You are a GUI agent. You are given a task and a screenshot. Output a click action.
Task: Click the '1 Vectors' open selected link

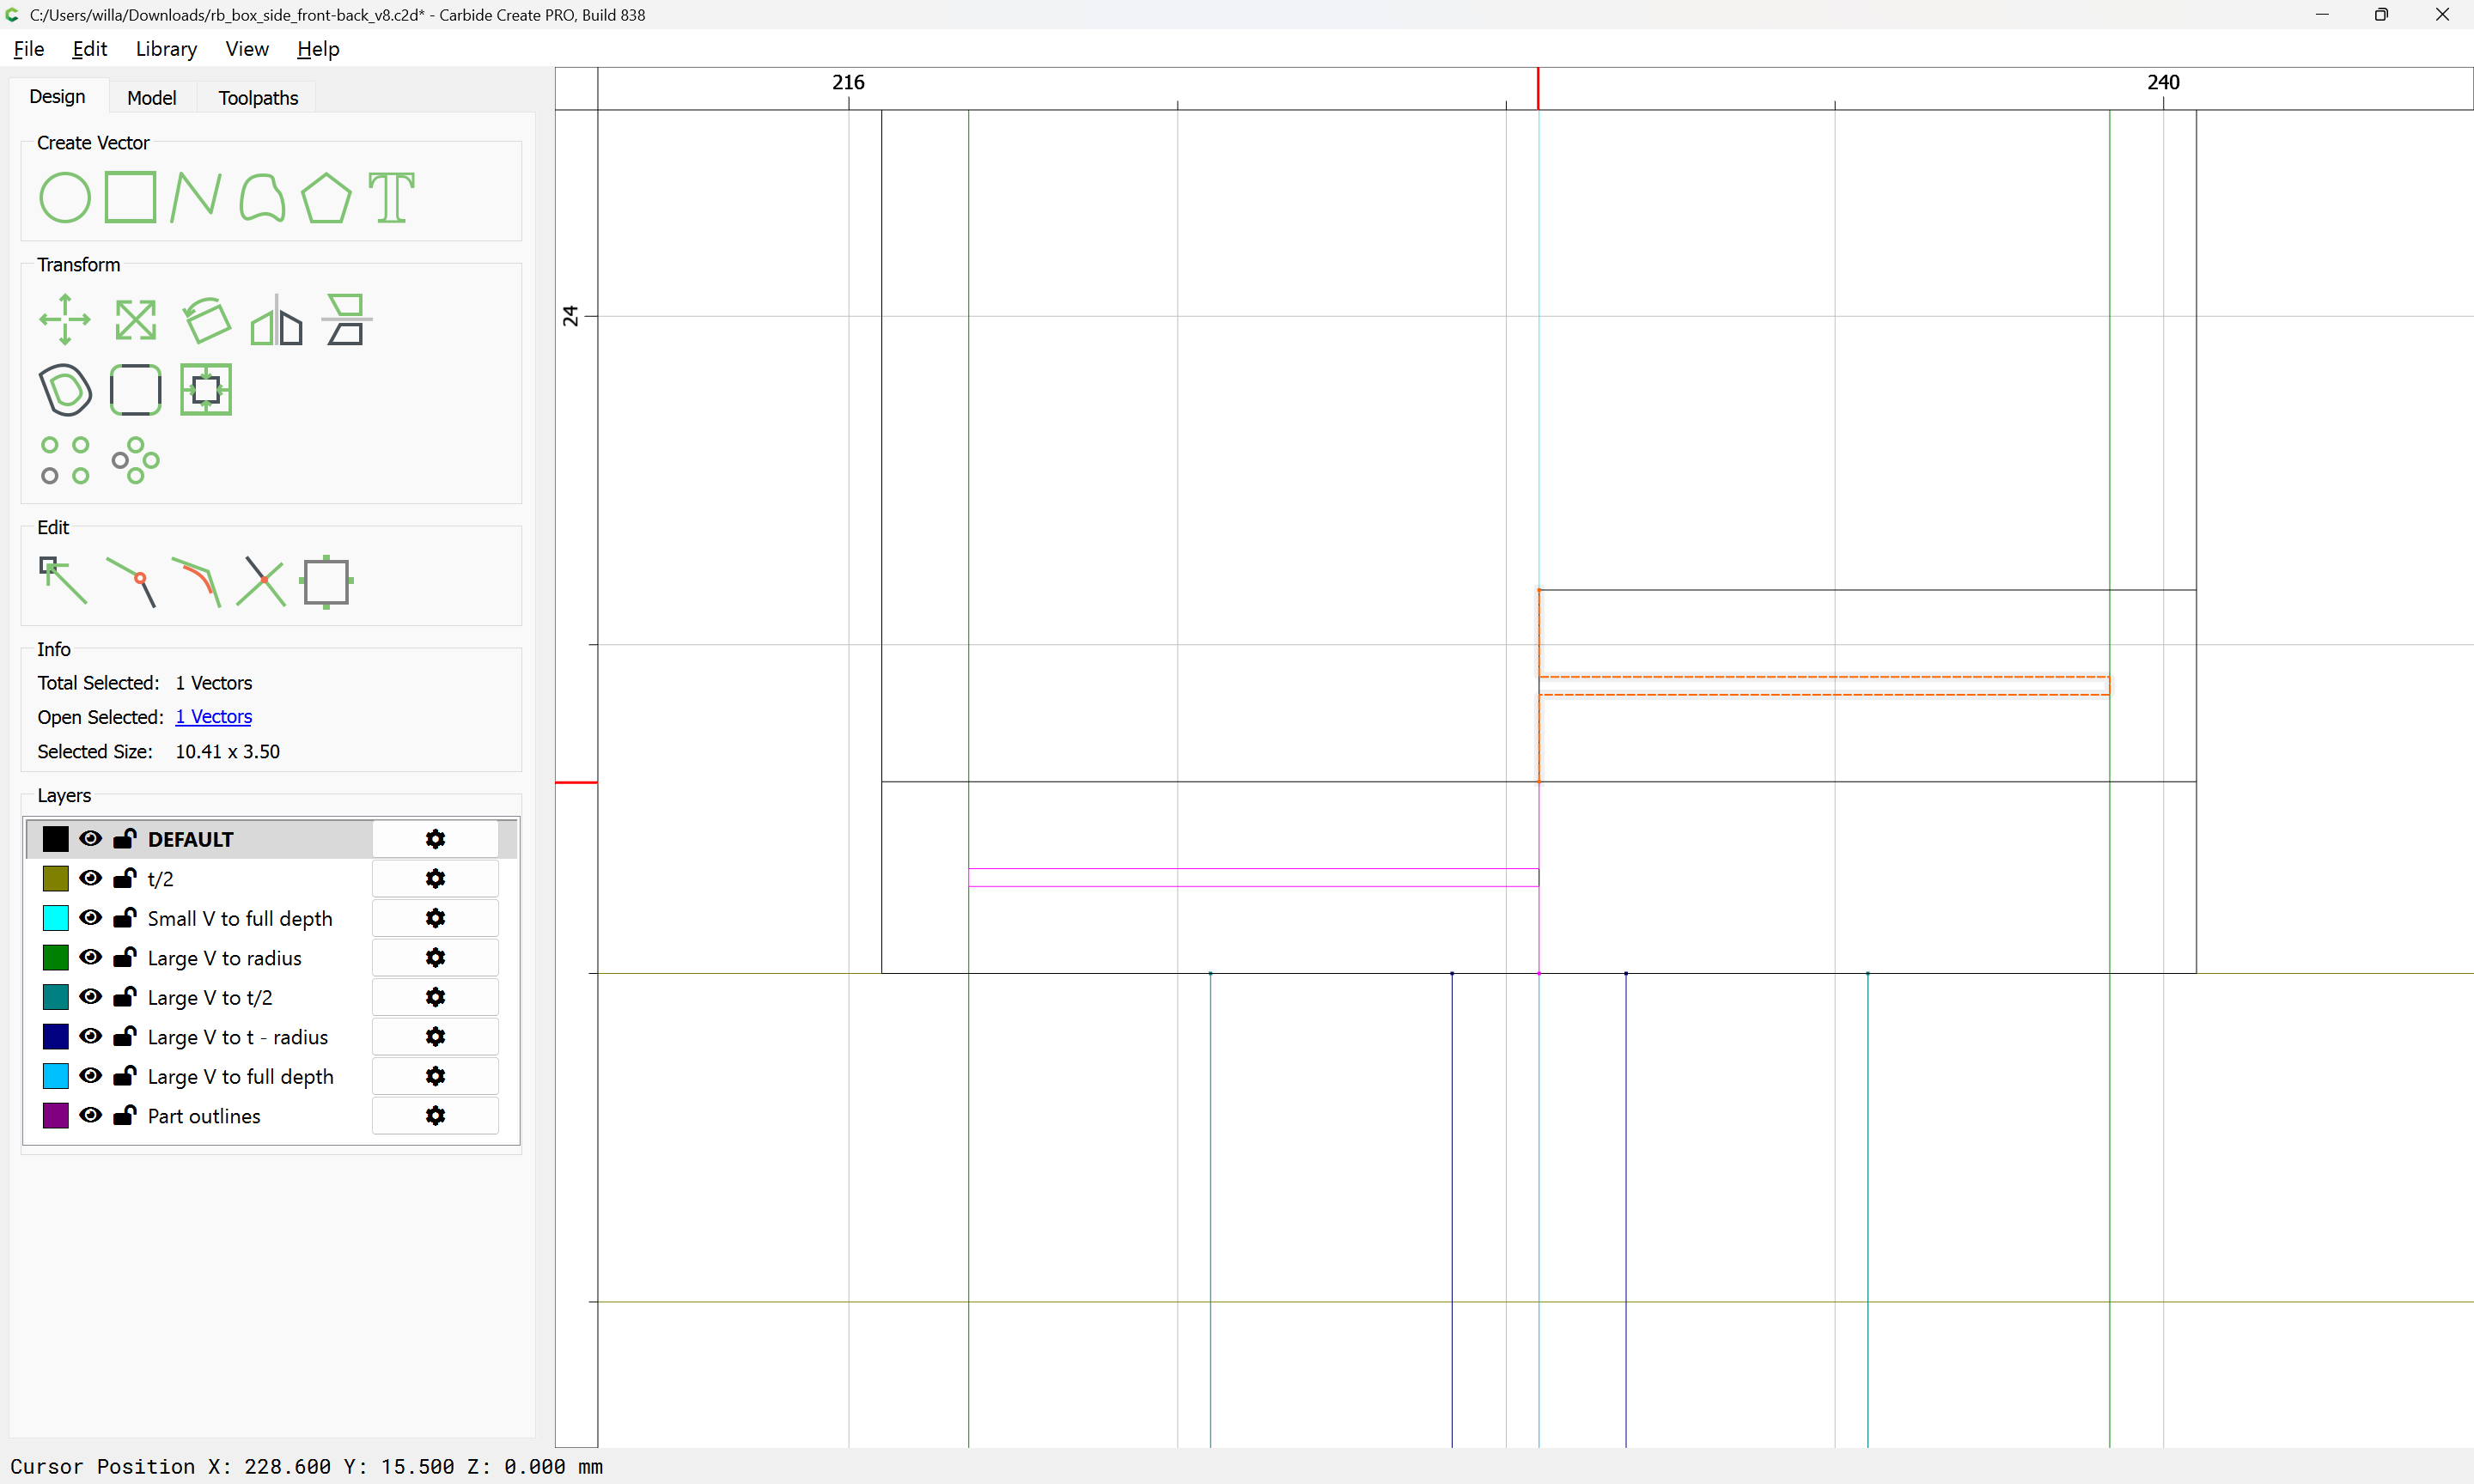pyautogui.click(x=213, y=717)
